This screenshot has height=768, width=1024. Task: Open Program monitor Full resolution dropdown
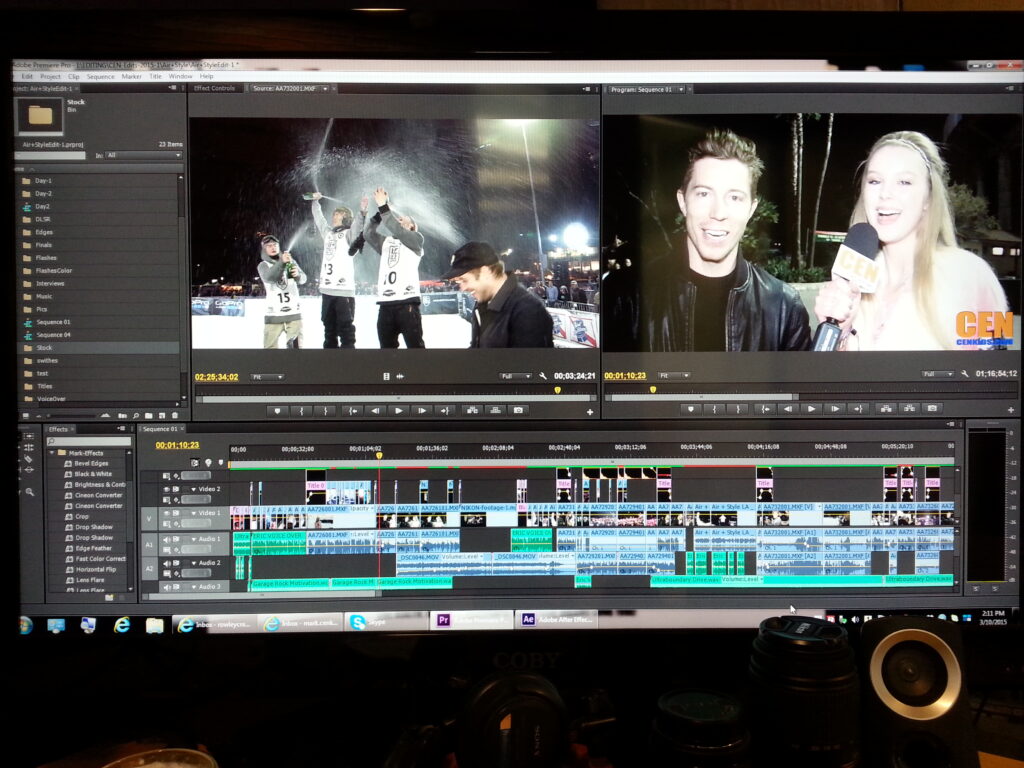pyautogui.click(x=938, y=374)
